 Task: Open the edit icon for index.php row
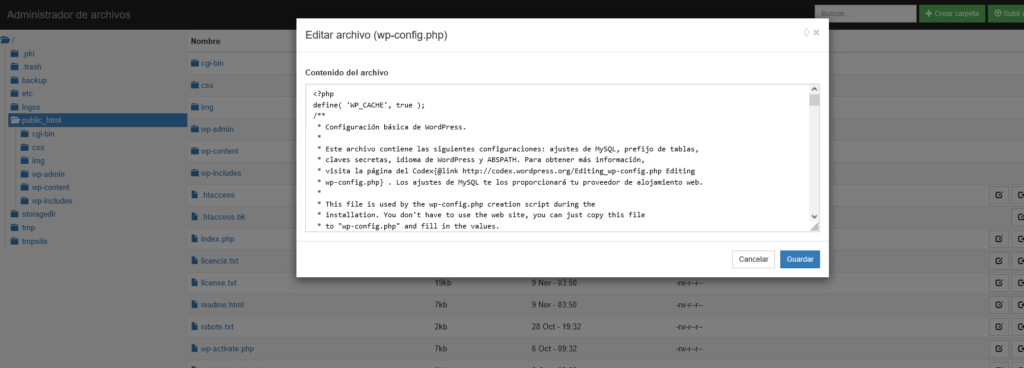pyautogui.click(x=998, y=239)
